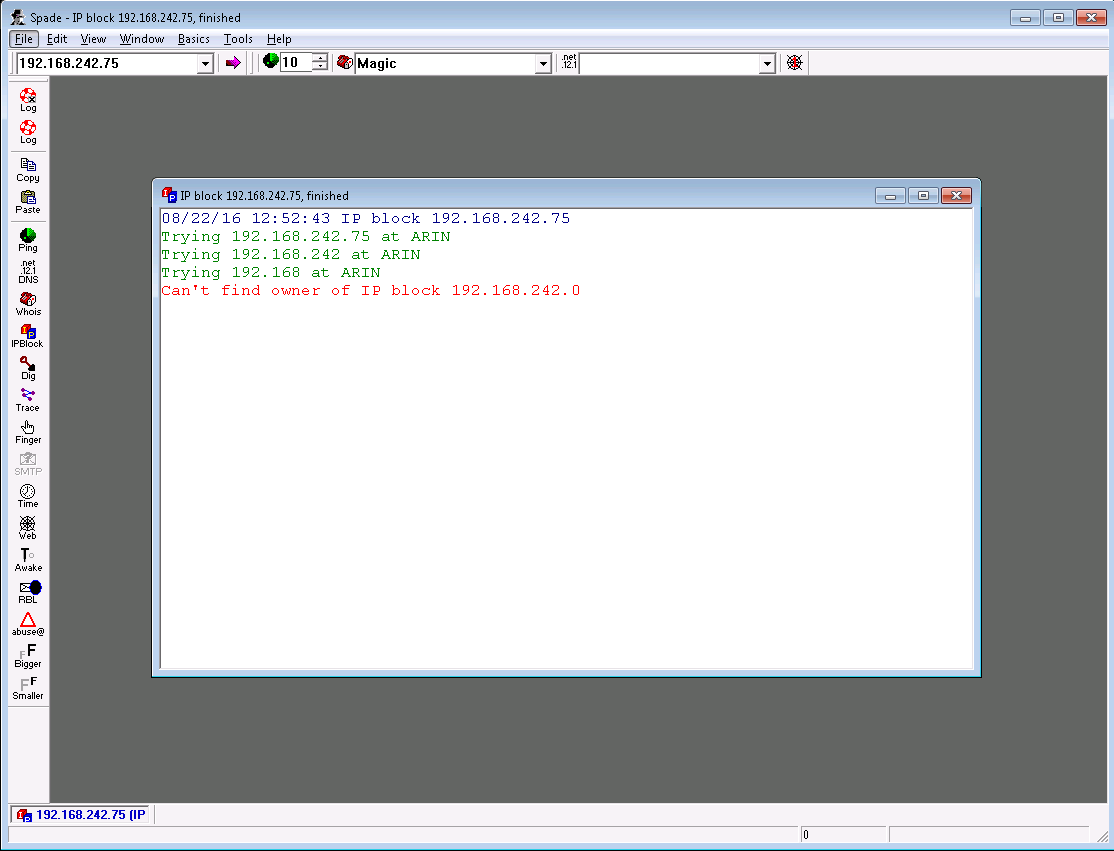1114x851 pixels.
Task: Select the IPBlock tool in sidebar
Action: click(28, 335)
